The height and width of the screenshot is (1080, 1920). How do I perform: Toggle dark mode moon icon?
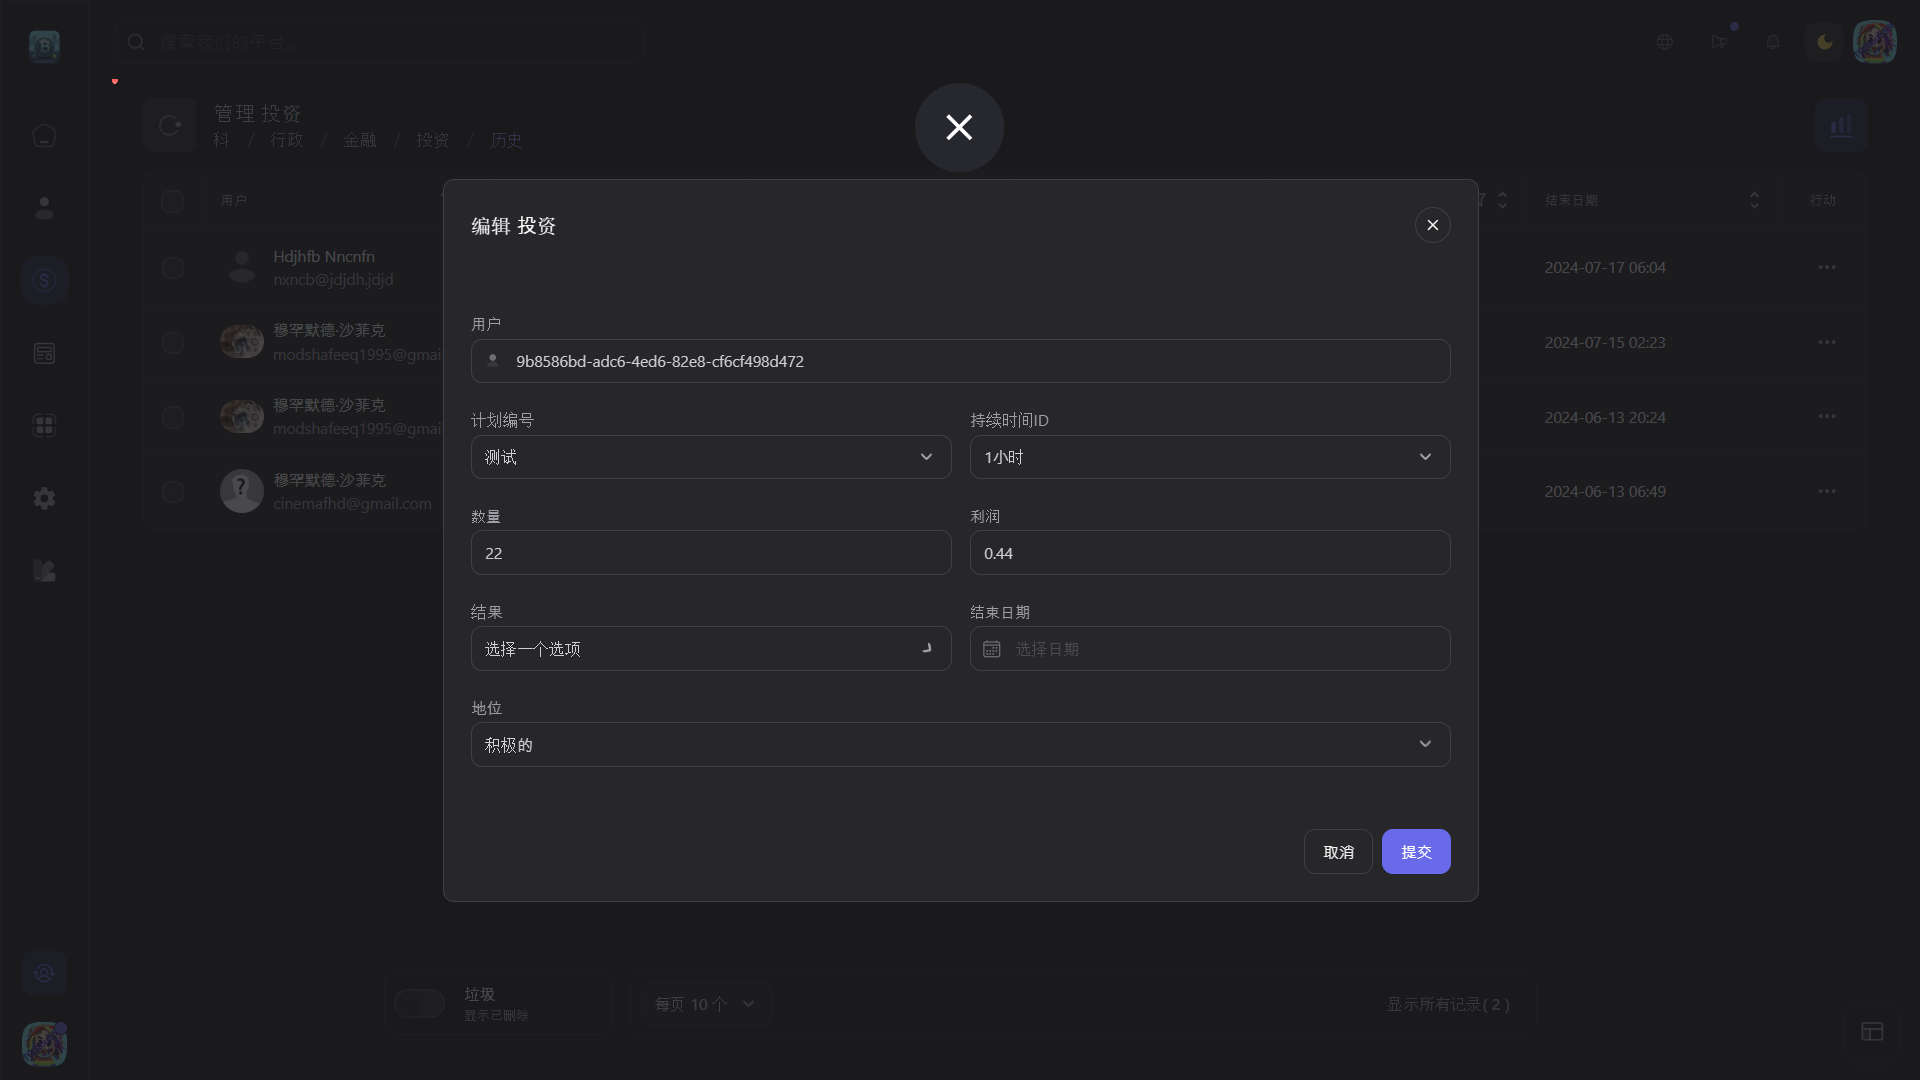1825,42
